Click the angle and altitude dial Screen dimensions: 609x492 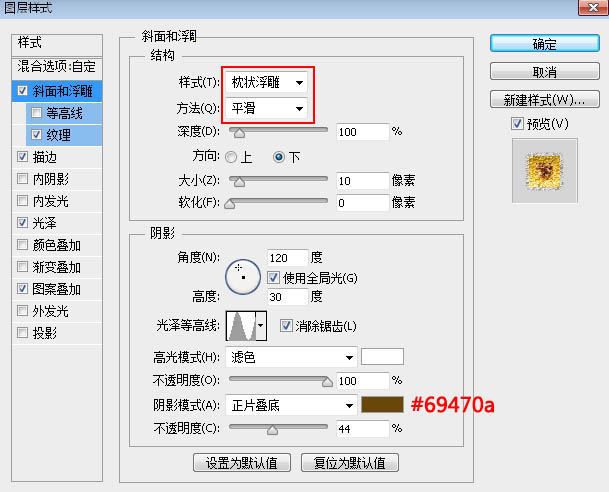tap(243, 277)
